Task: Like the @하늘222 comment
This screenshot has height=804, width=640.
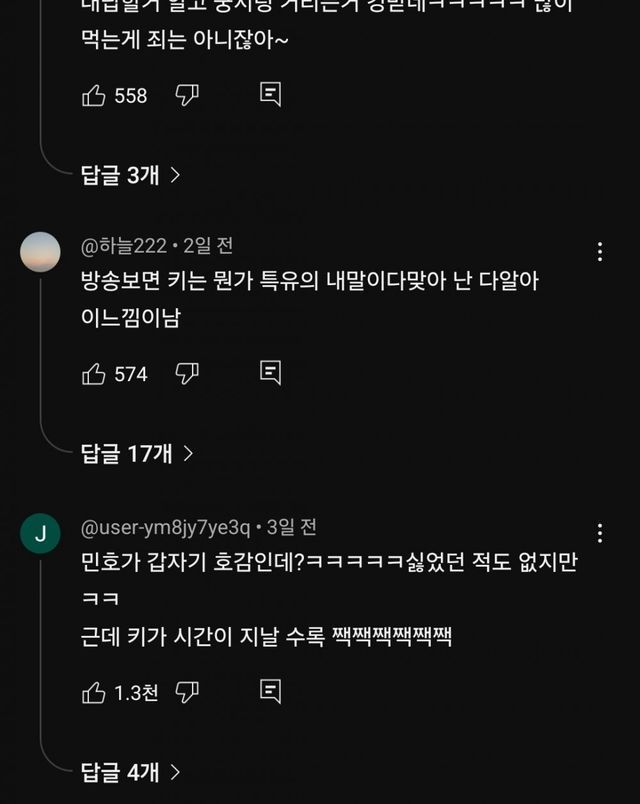Action: [94, 374]
